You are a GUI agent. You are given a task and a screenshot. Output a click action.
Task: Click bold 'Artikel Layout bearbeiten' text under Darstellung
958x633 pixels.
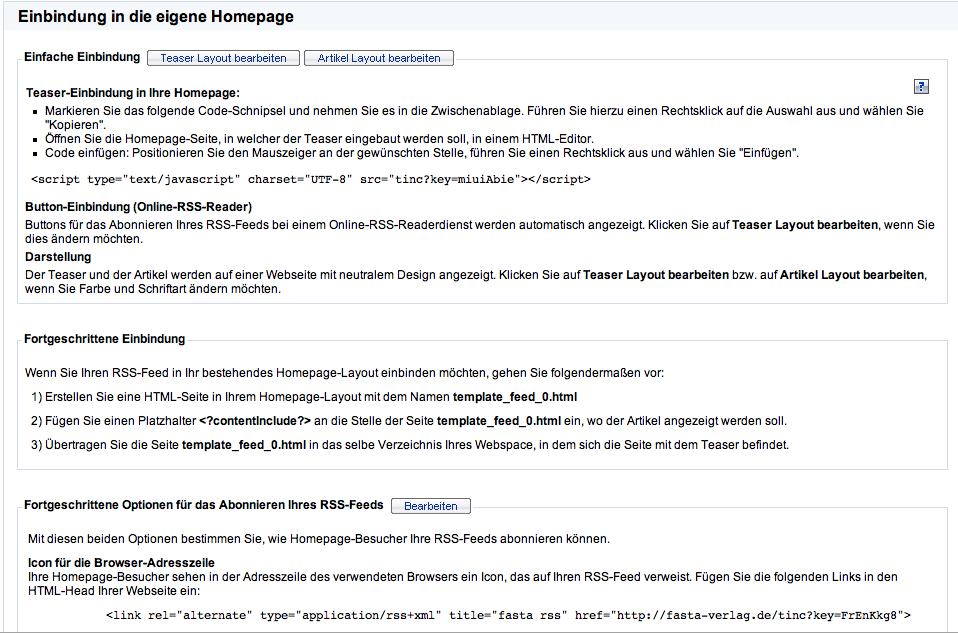coord(852,274)
